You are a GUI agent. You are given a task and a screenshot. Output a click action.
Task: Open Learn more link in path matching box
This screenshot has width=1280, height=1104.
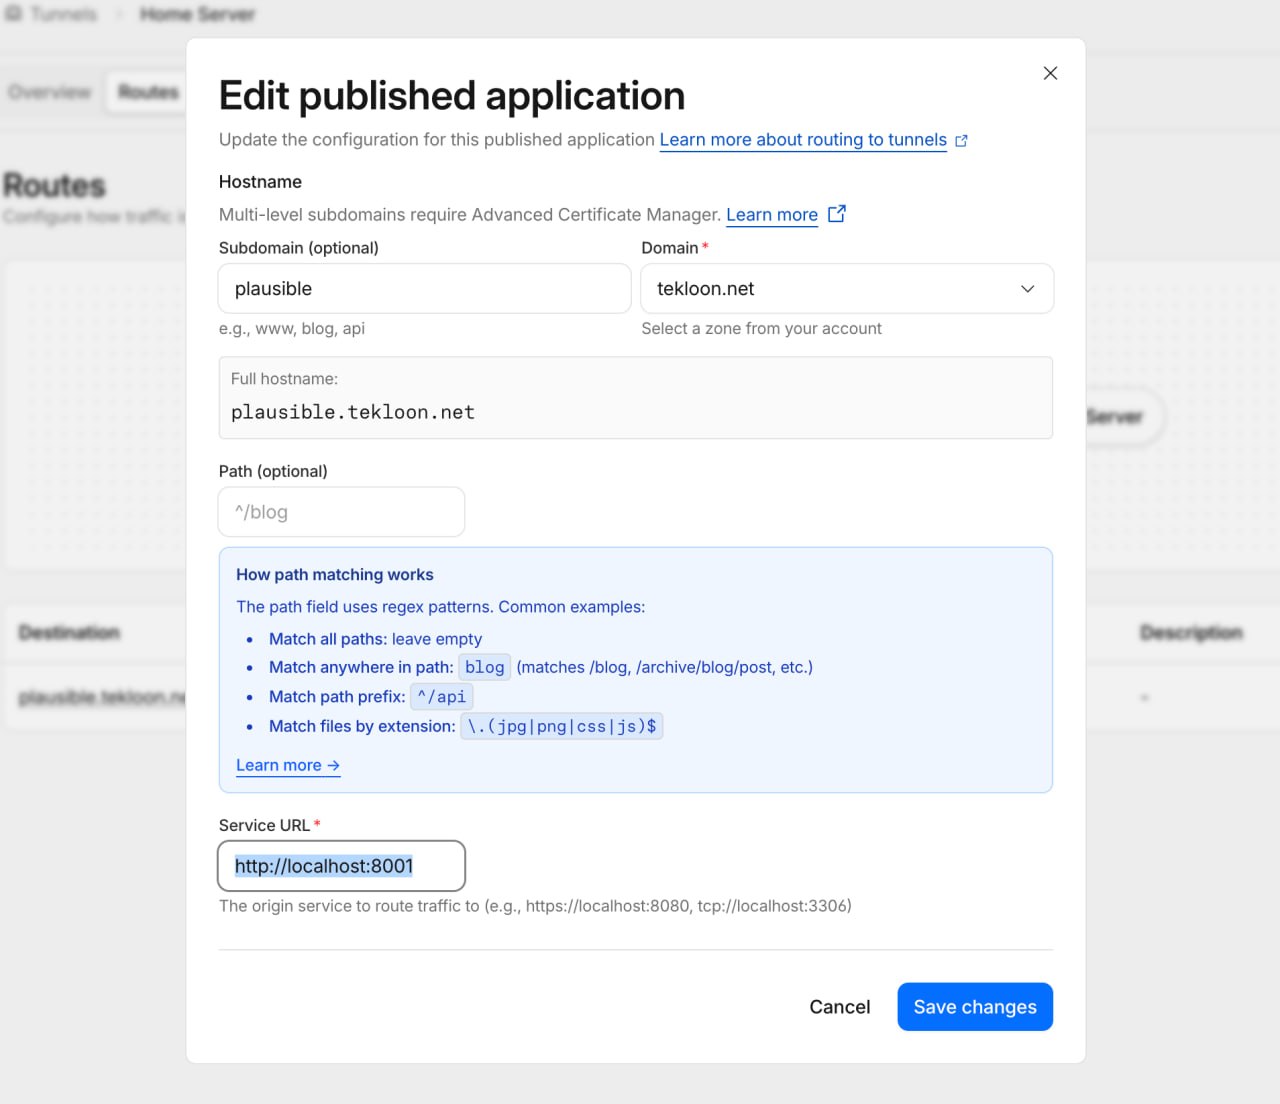[x=288, y=765]
